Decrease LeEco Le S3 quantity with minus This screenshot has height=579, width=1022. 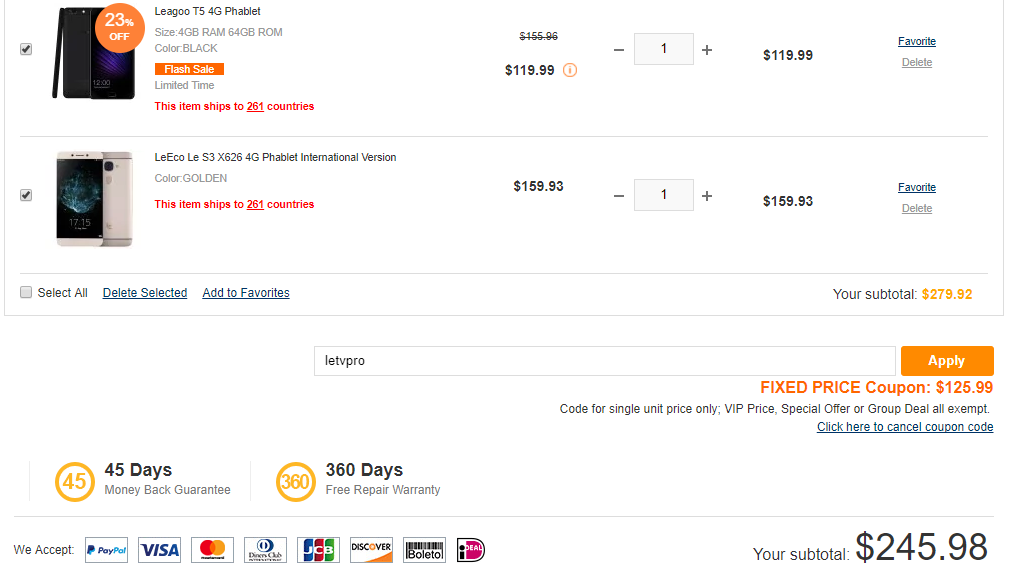tap(619, 196)
